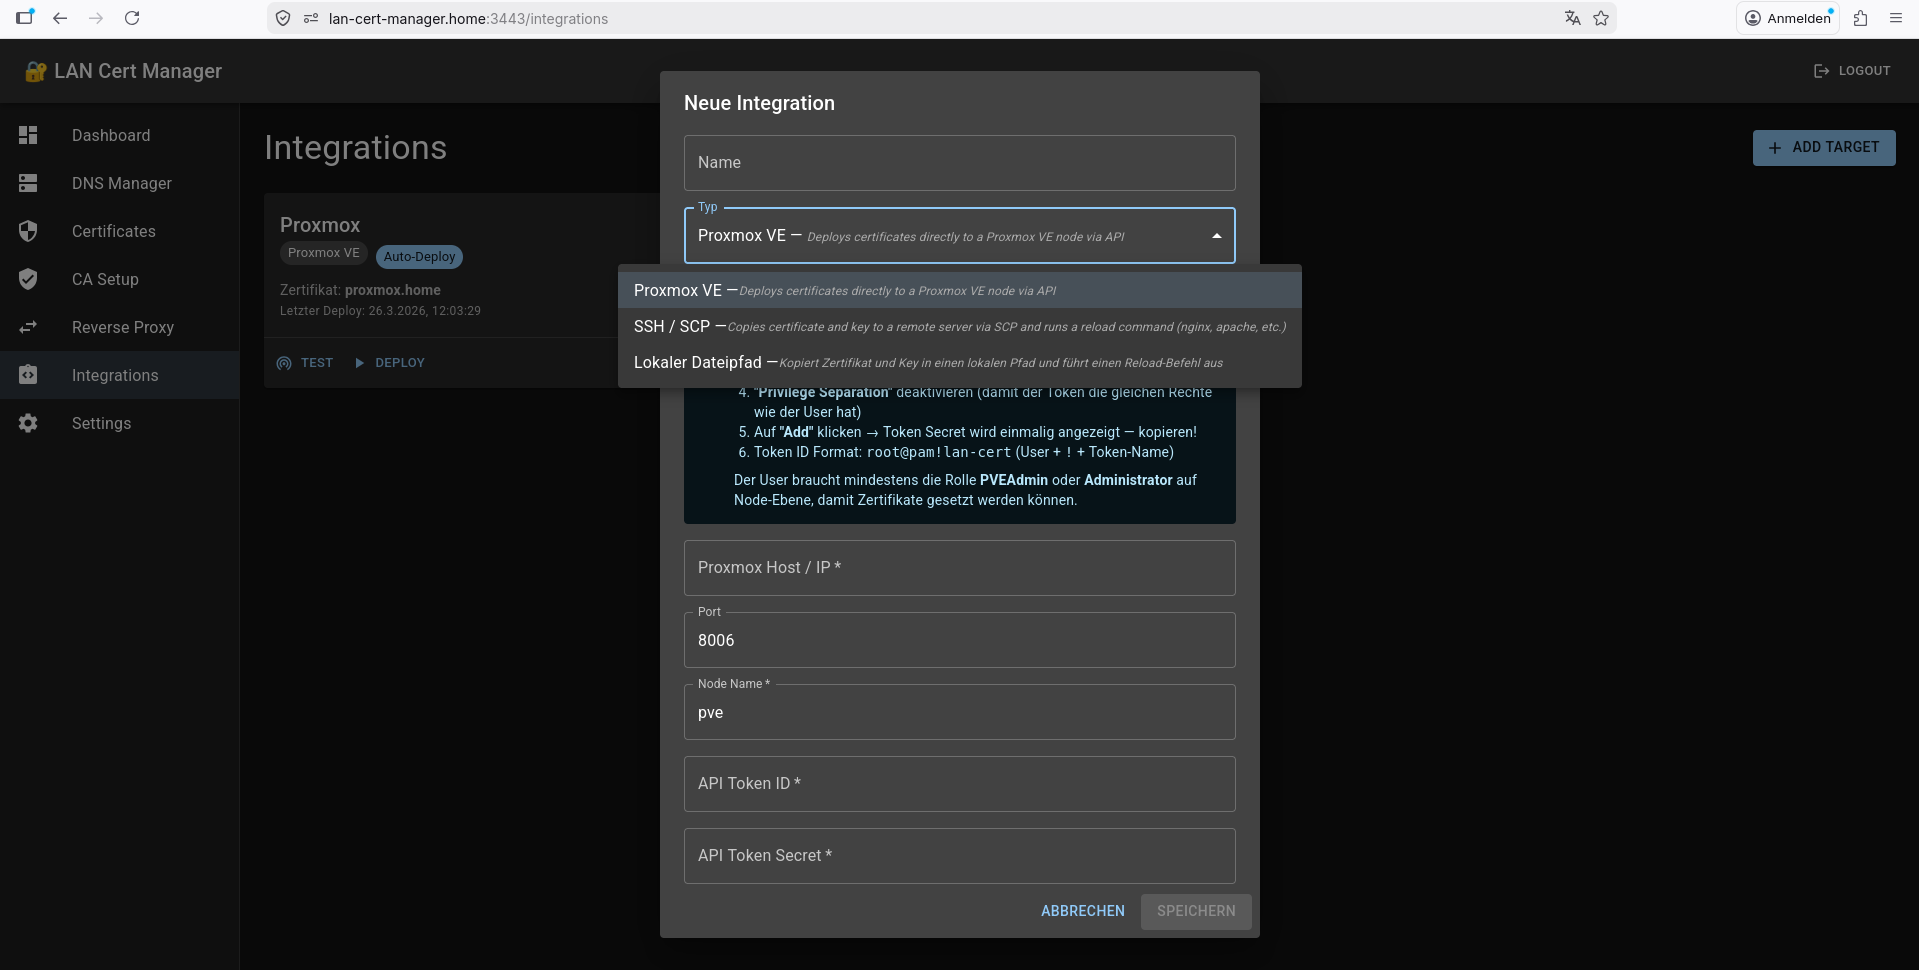Choose the Lokaler Dateipfad option

[x=960, y=362]
